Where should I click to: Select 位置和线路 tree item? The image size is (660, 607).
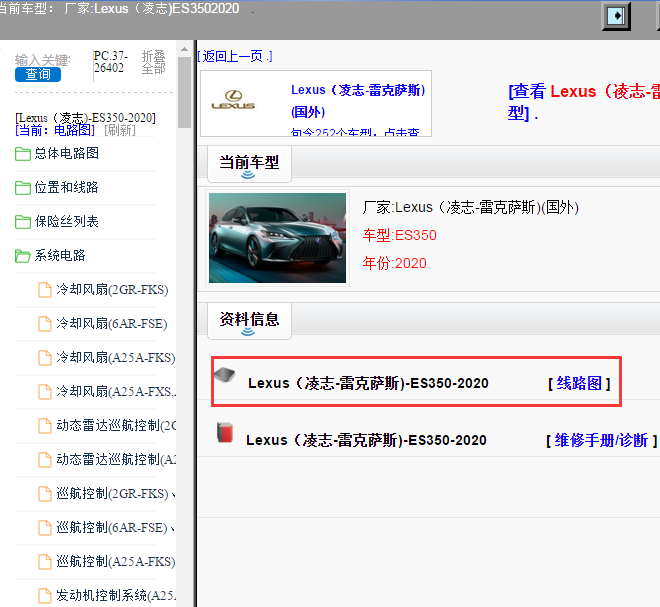coord(67,187)
